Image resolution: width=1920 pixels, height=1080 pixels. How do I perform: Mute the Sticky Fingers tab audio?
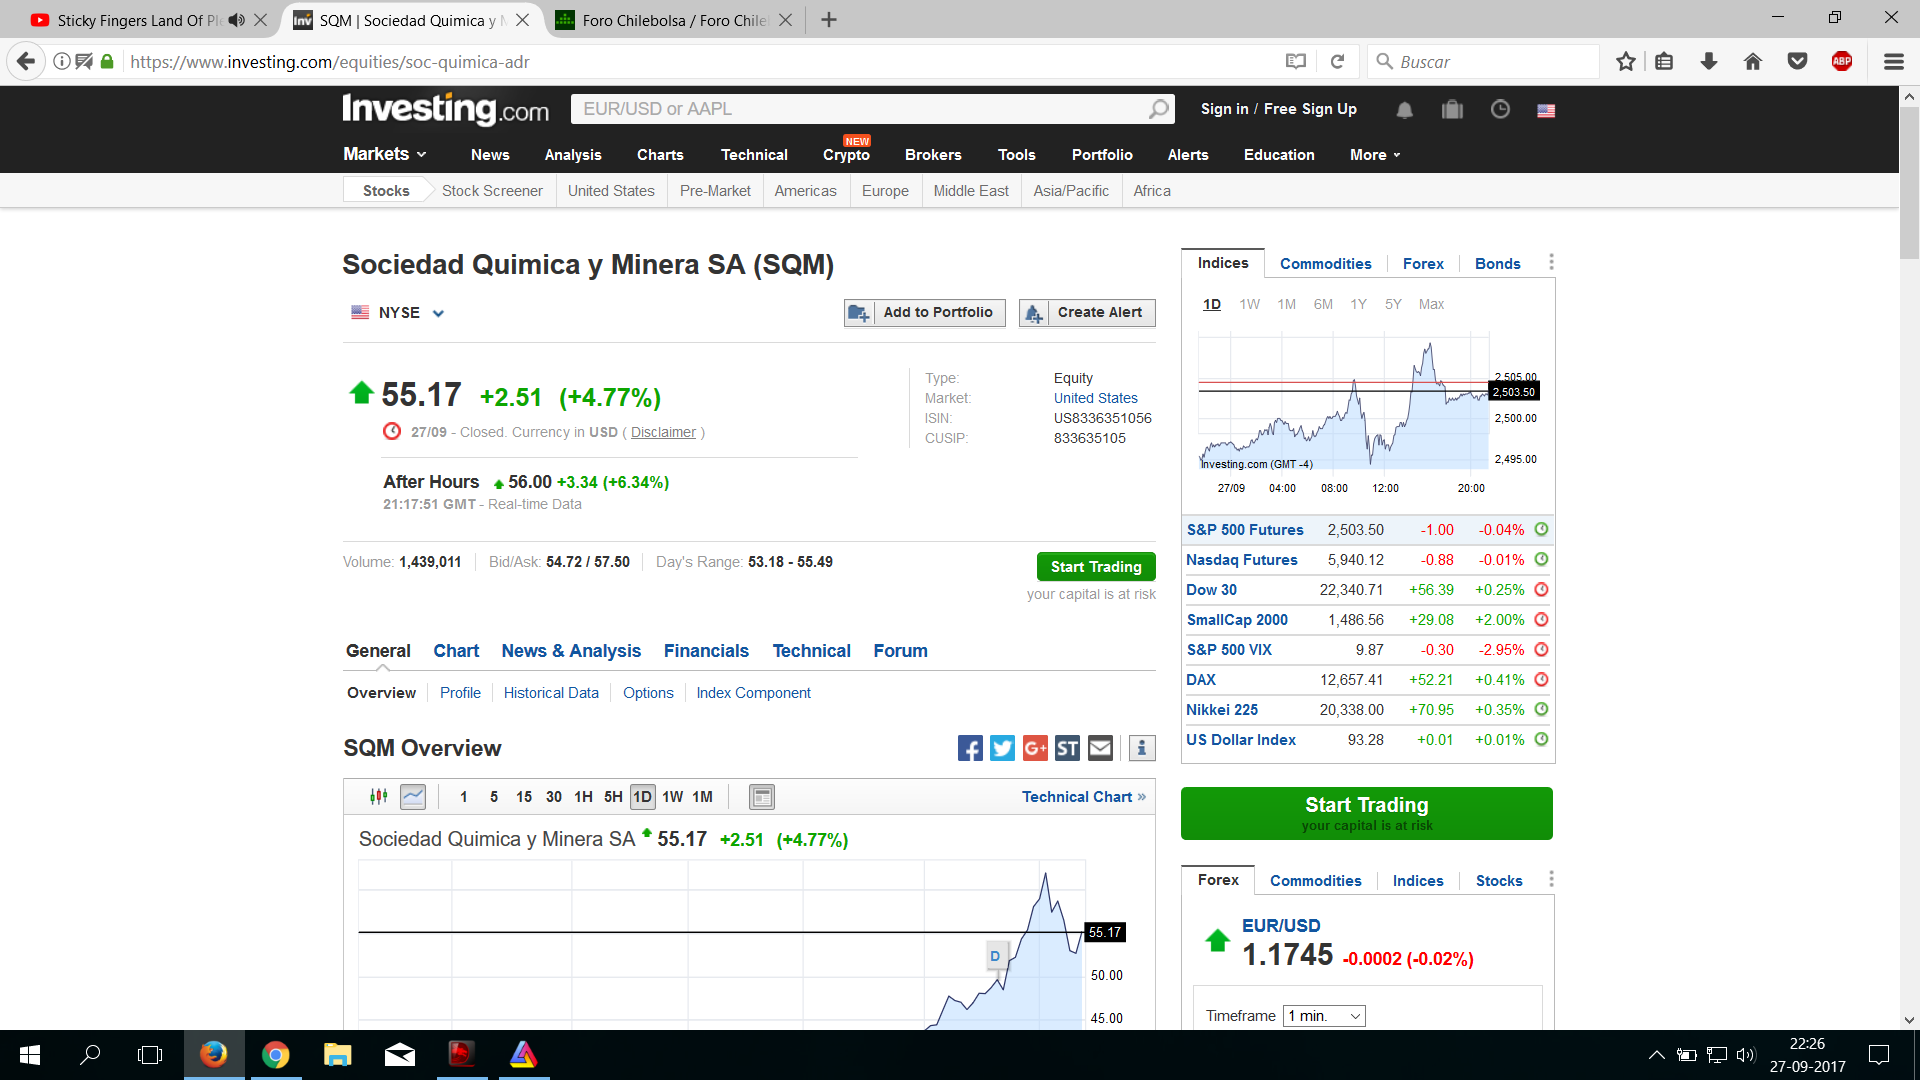pyautogui.click(x=237, y=20)
